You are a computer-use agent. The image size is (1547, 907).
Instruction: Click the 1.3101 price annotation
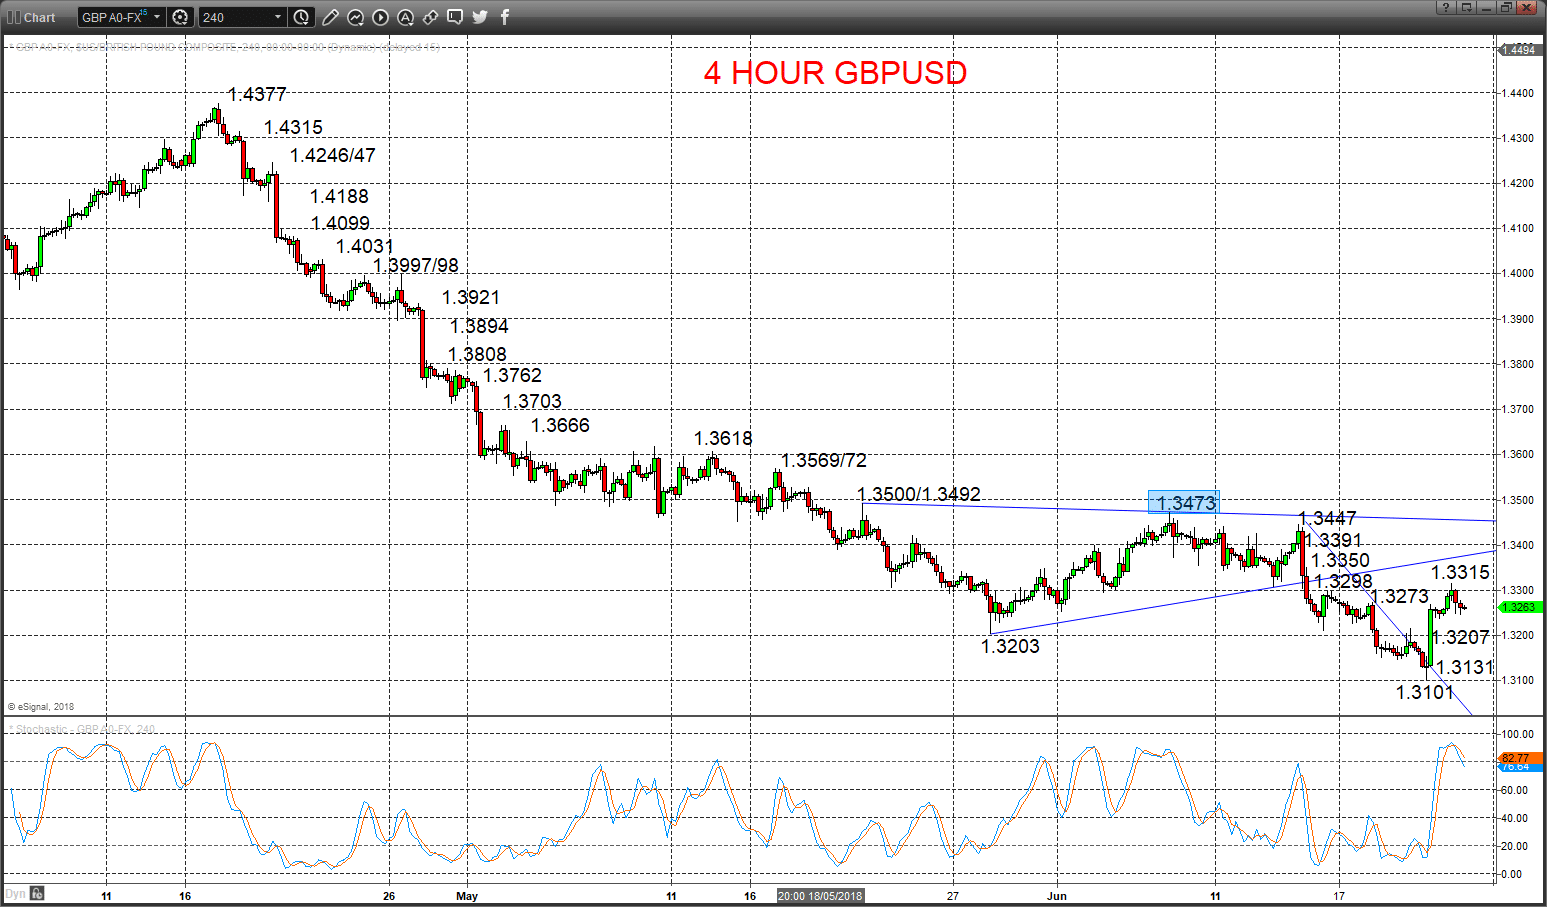(1425, 692)
